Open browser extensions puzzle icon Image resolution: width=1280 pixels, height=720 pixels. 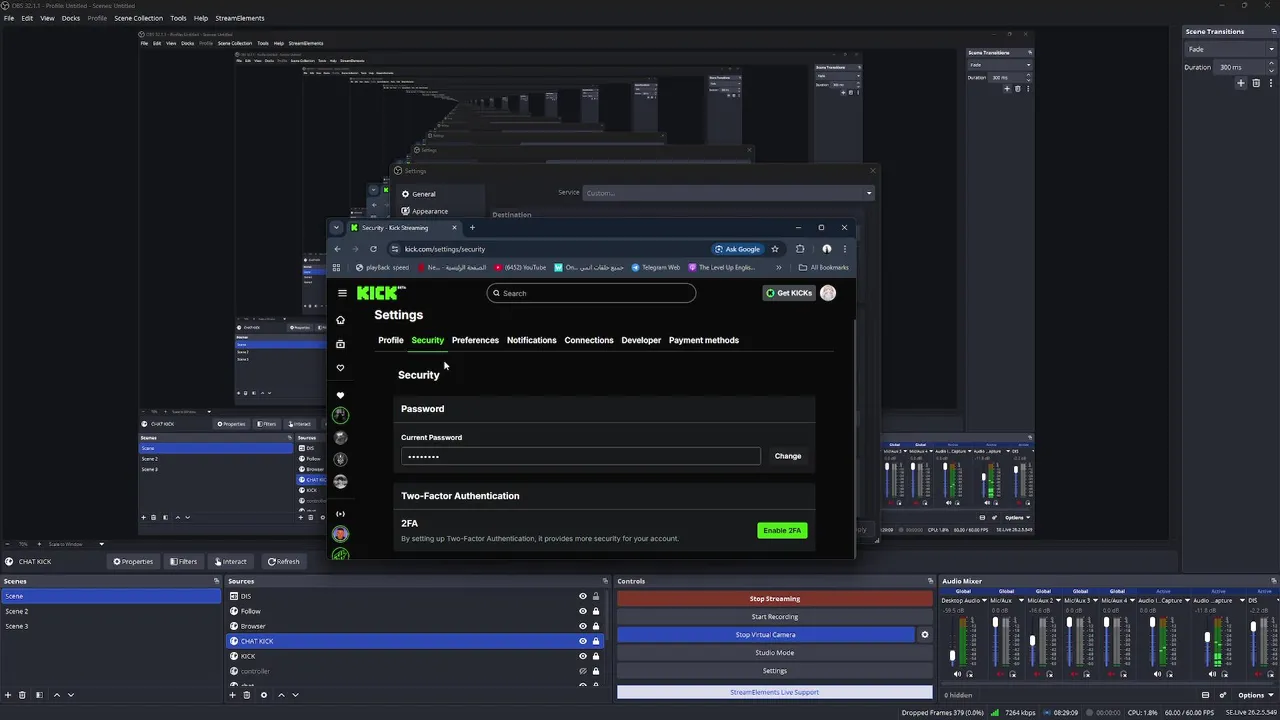(799, 249)
